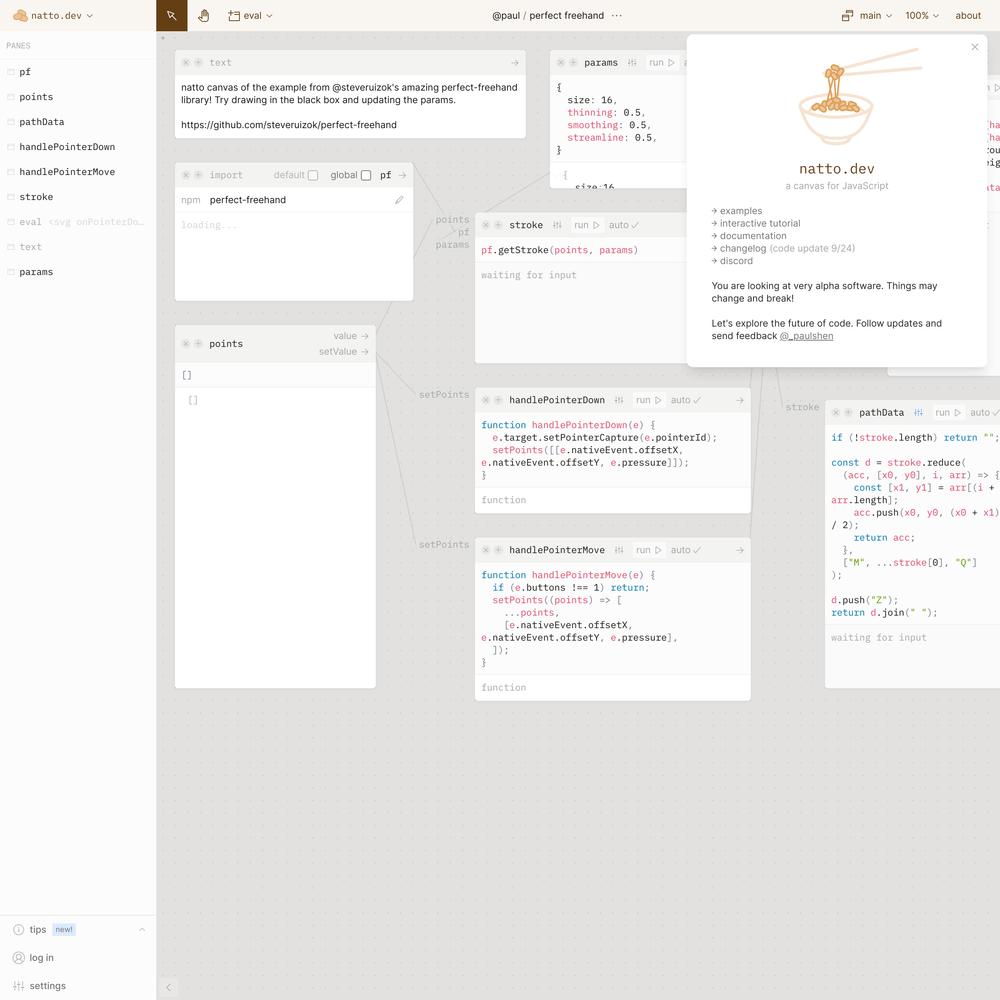Open the changelog link

click(742, 248)
